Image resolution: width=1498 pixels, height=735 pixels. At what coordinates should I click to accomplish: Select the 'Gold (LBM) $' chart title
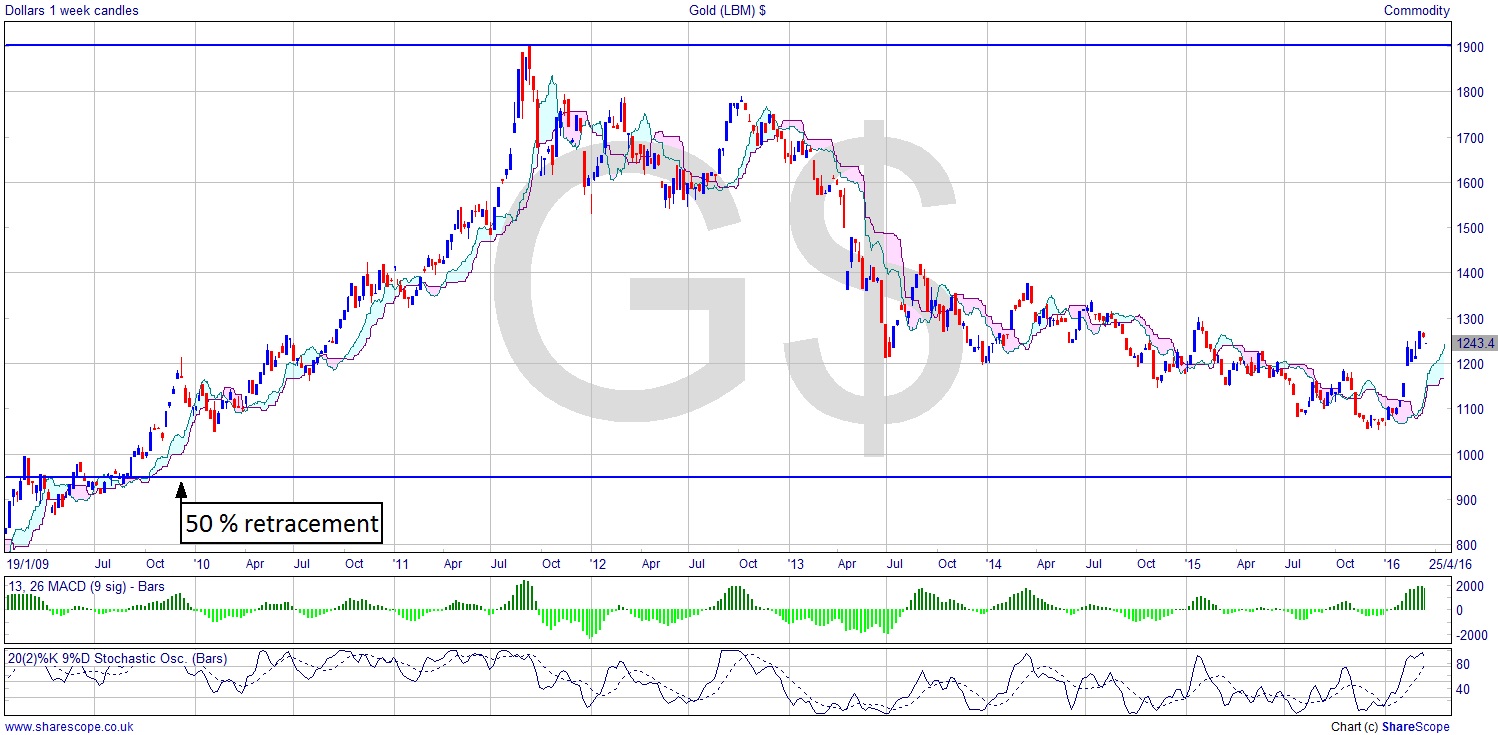[x=725, y=11]
